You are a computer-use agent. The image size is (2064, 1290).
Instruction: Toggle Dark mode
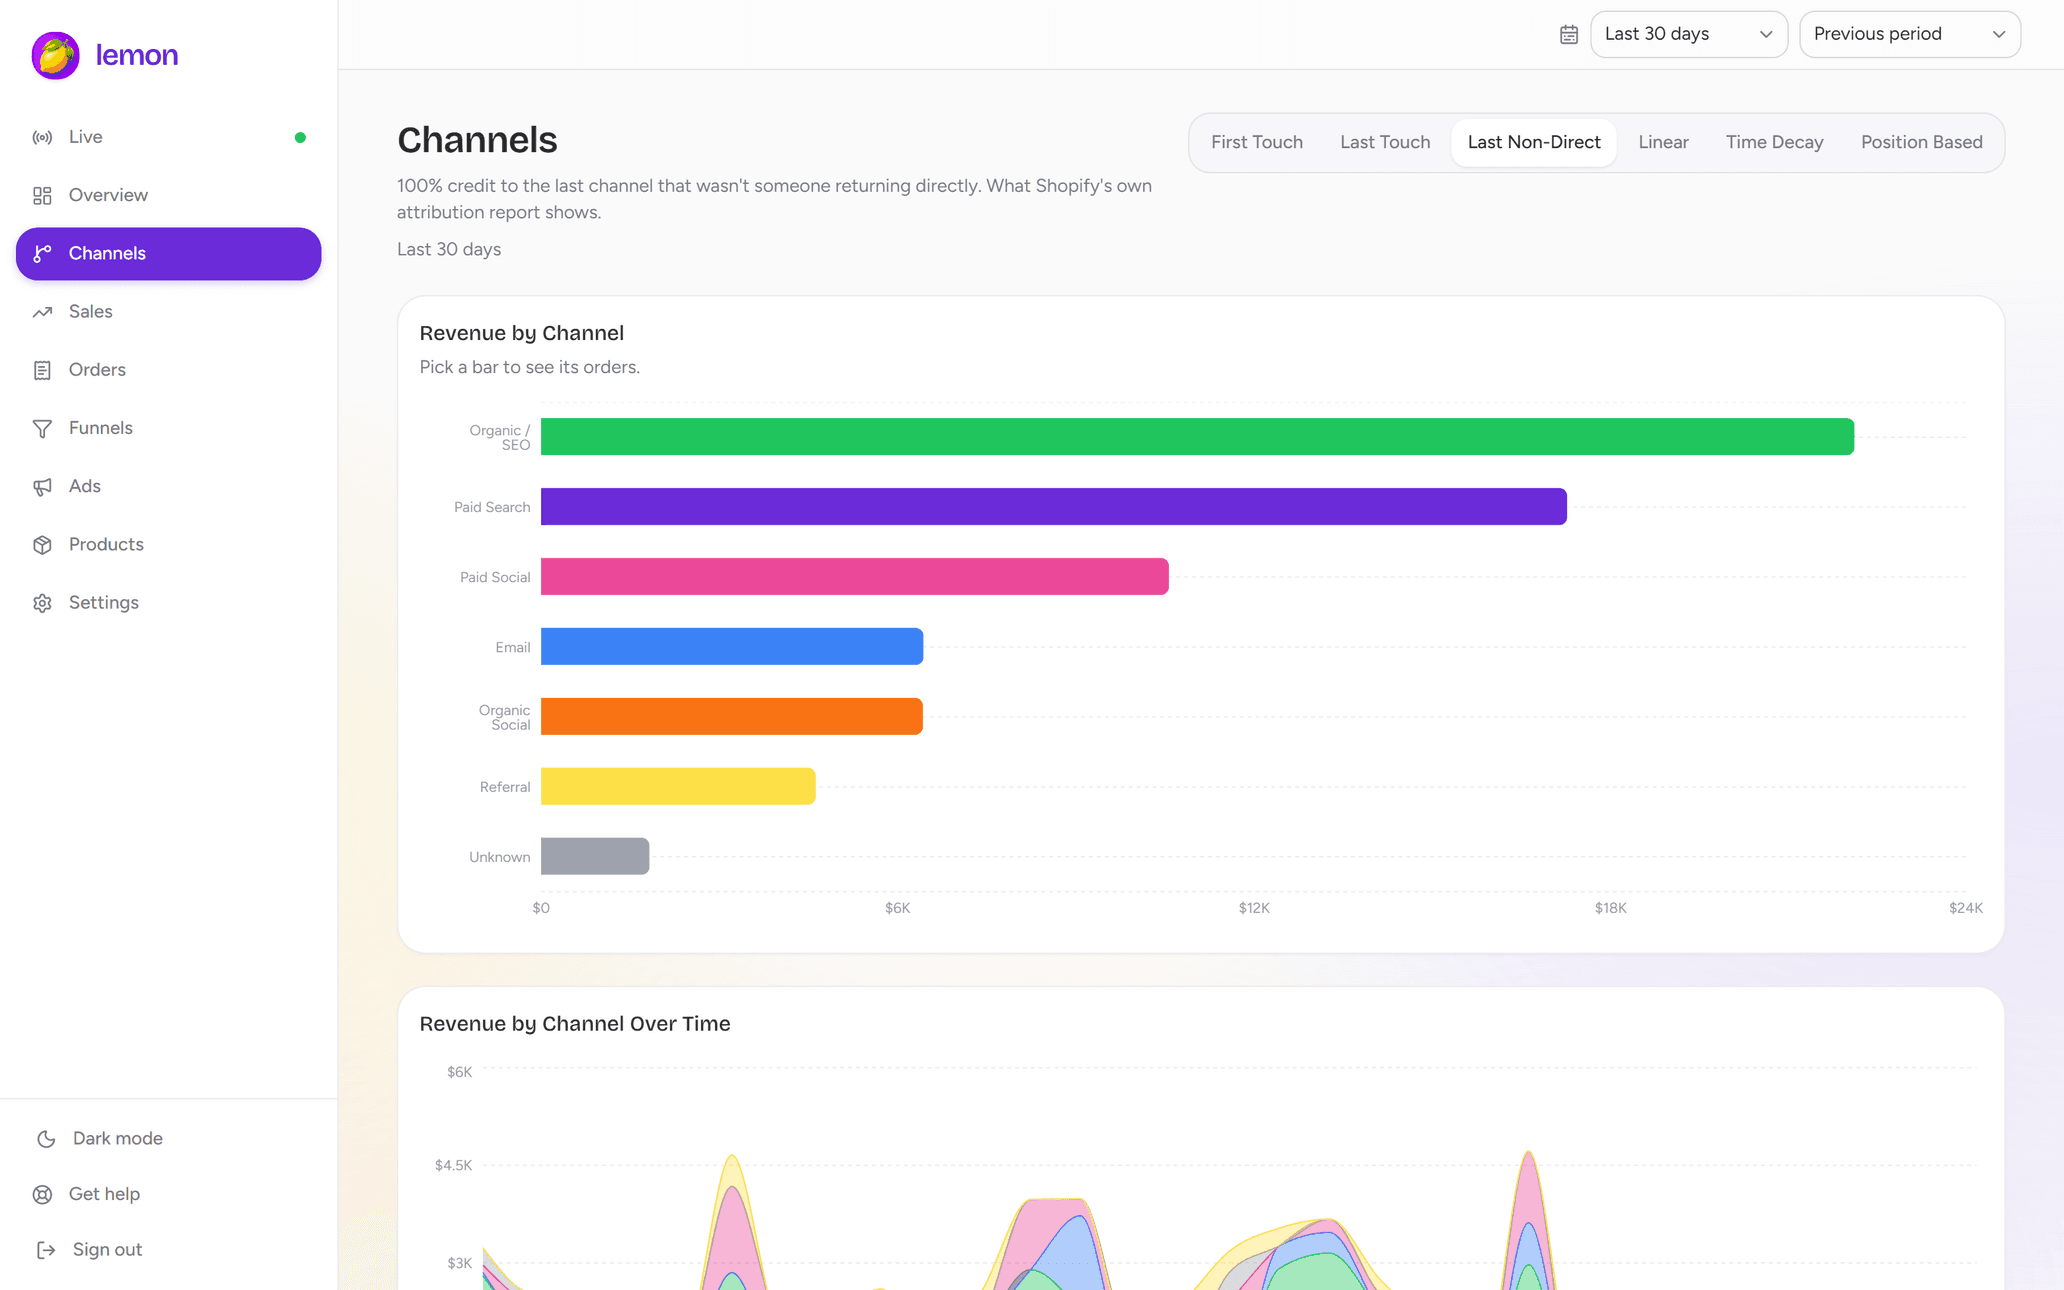pyautogui.click(x=168, y=1139)
